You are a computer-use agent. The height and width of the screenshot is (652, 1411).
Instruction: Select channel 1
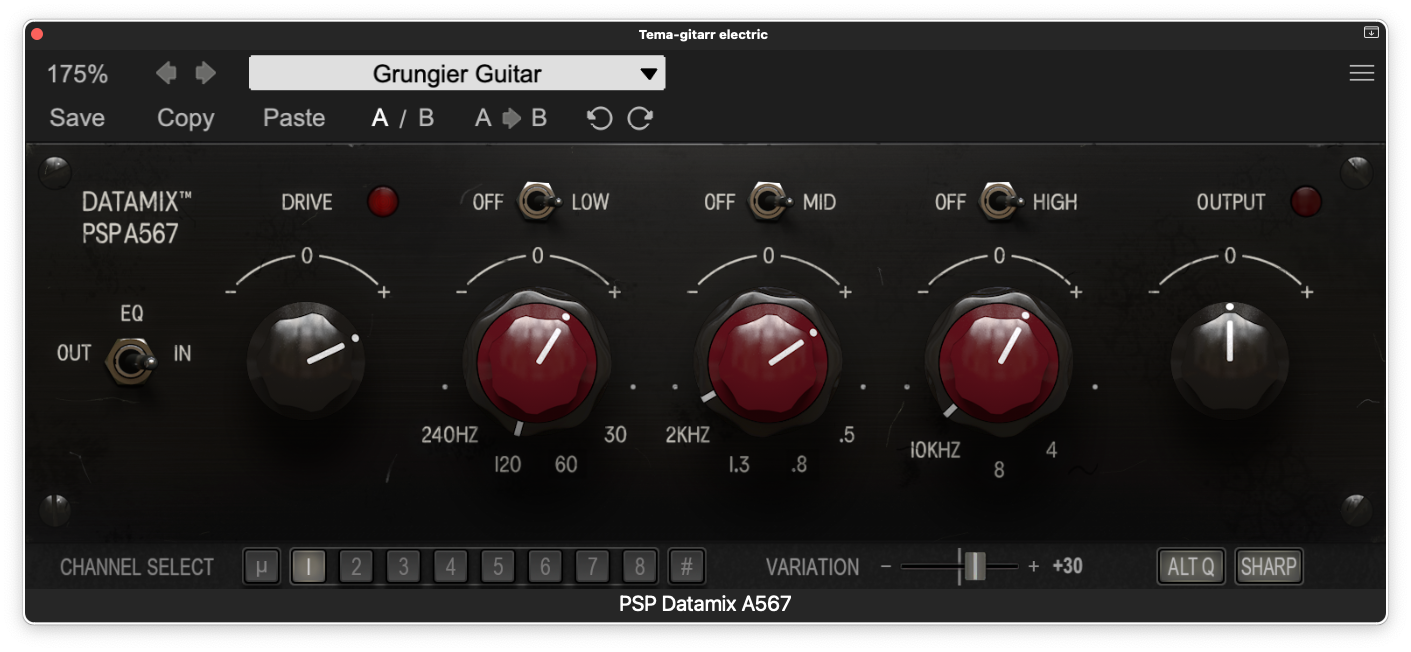tap(309, 567)
